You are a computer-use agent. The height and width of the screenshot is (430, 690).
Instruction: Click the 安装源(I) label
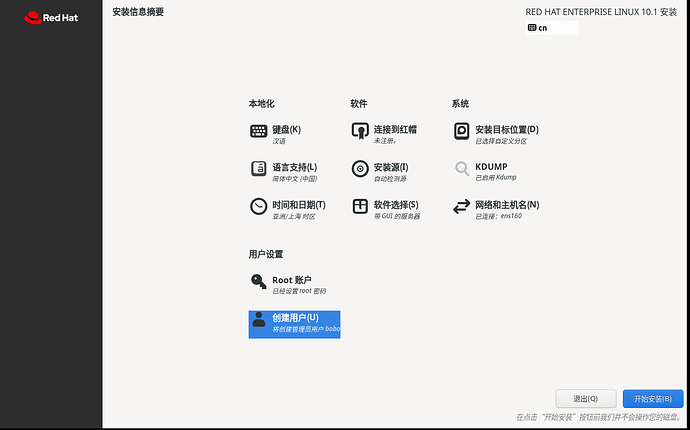(x=391, y=167)
